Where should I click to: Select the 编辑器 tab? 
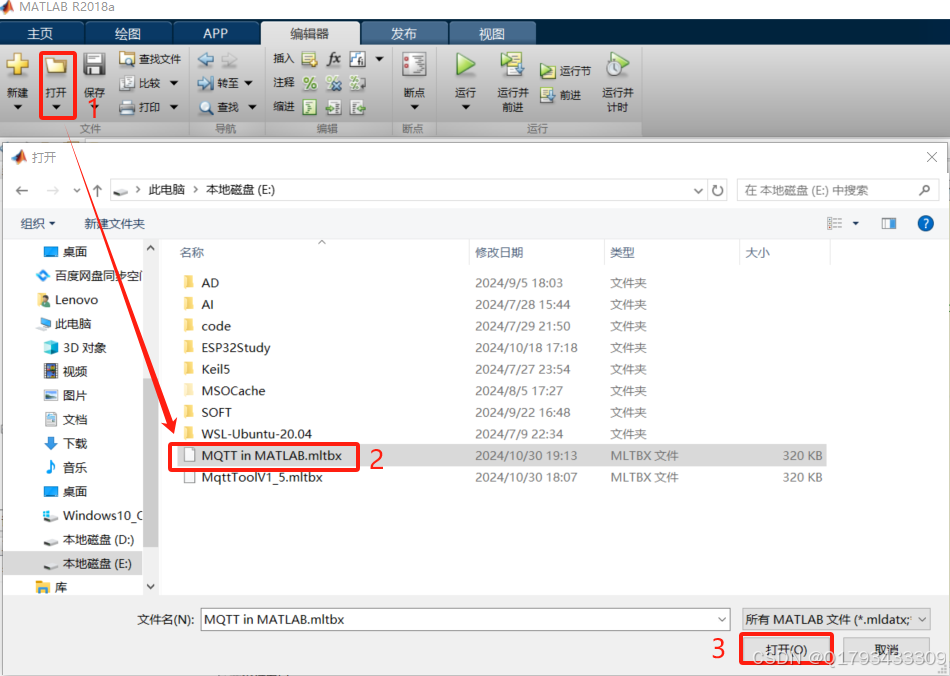pos(310,34)
